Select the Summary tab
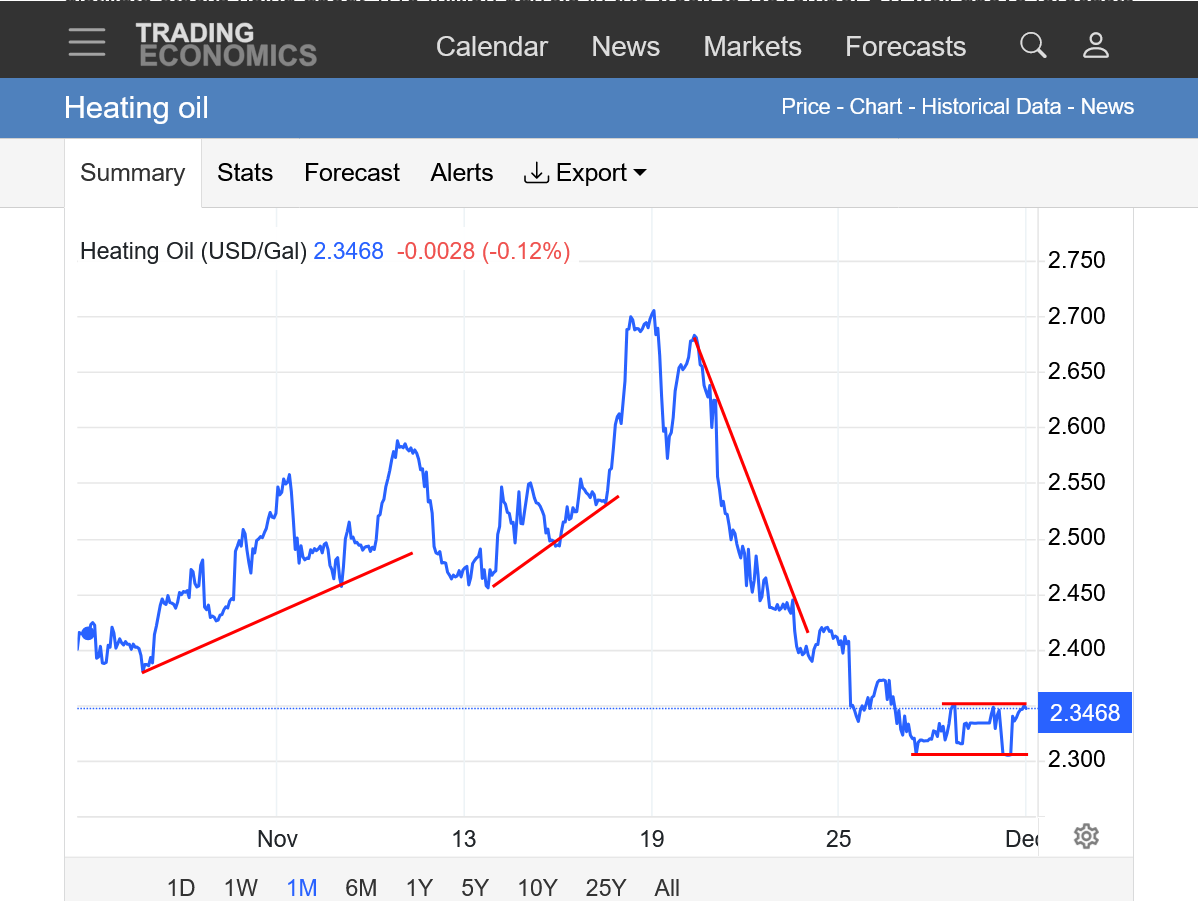This screenshot has height=901, width=1198. pyautogui.click(x=133, y=173)
